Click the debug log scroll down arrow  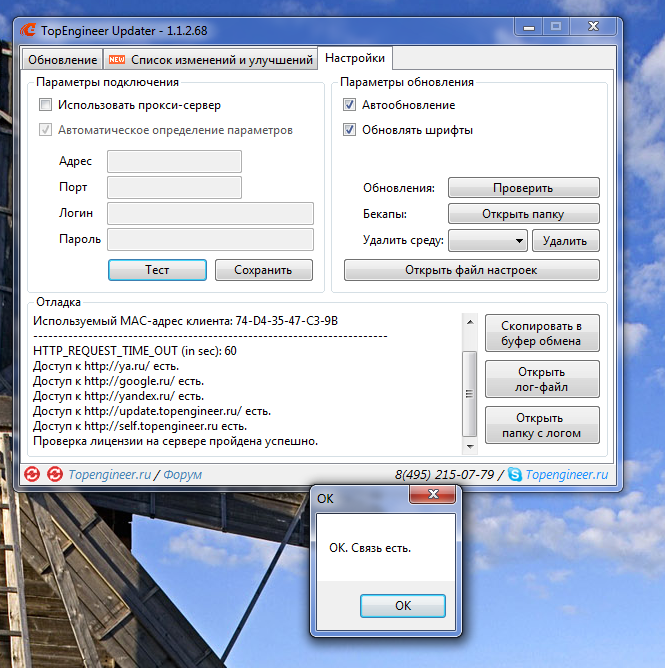click(x=470, y=446)
